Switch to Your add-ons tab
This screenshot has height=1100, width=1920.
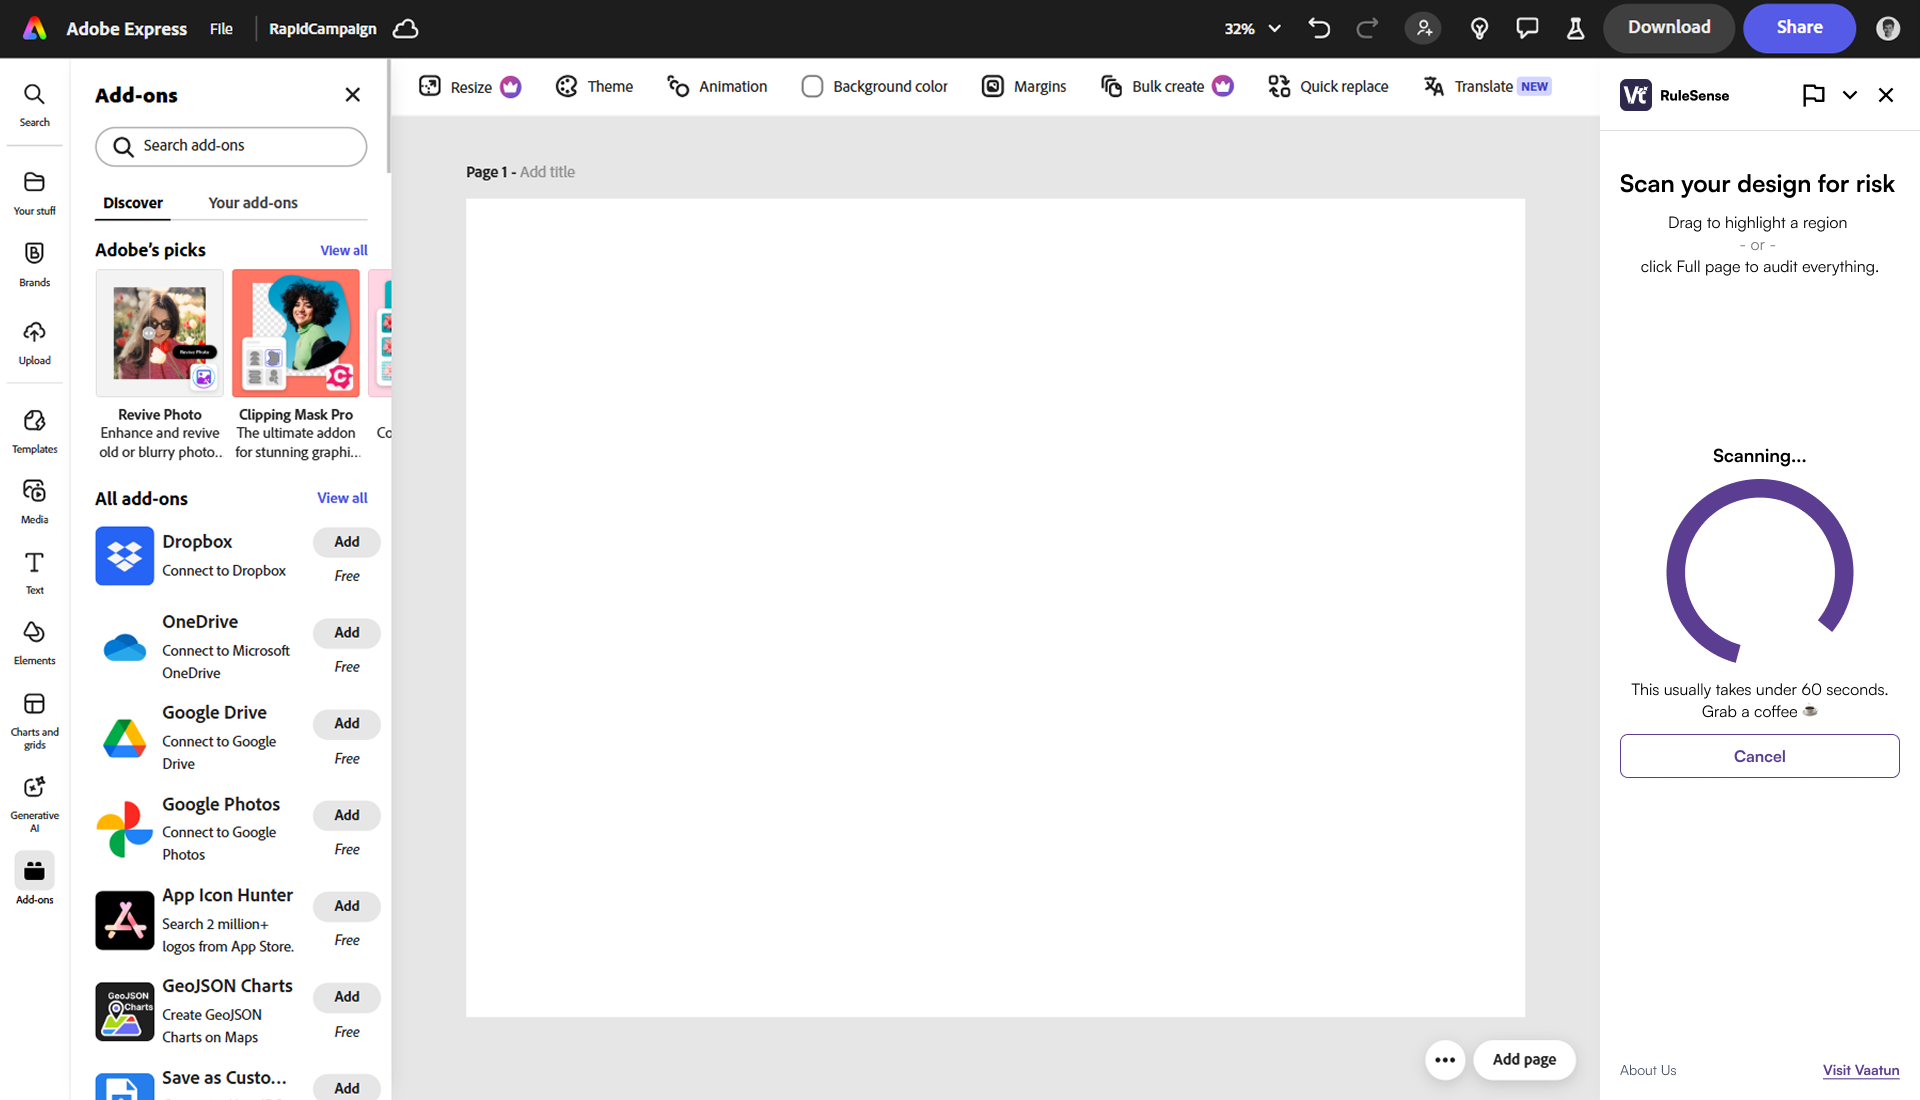253,203
